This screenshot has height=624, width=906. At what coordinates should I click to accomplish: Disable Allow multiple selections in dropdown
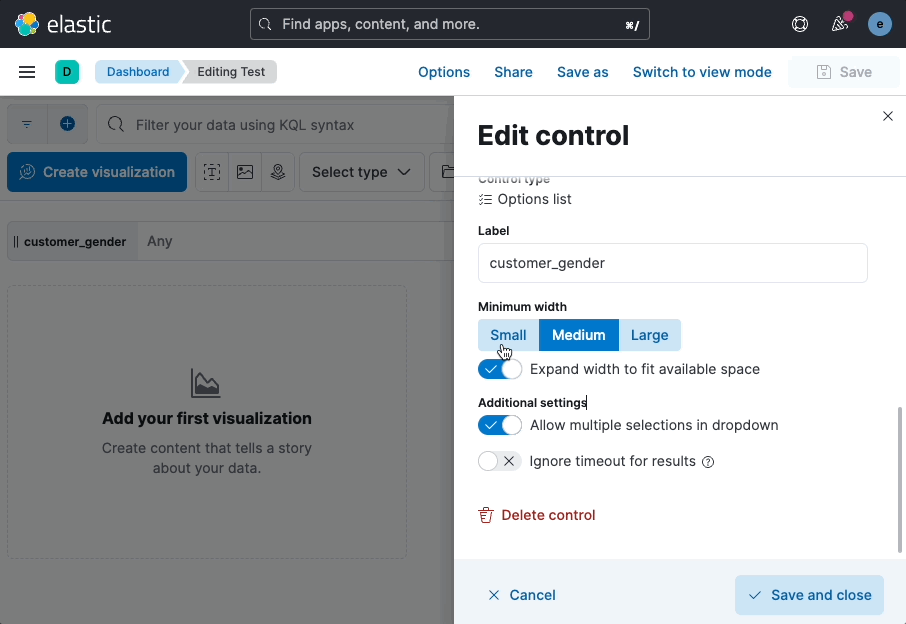tap(500, 425)
